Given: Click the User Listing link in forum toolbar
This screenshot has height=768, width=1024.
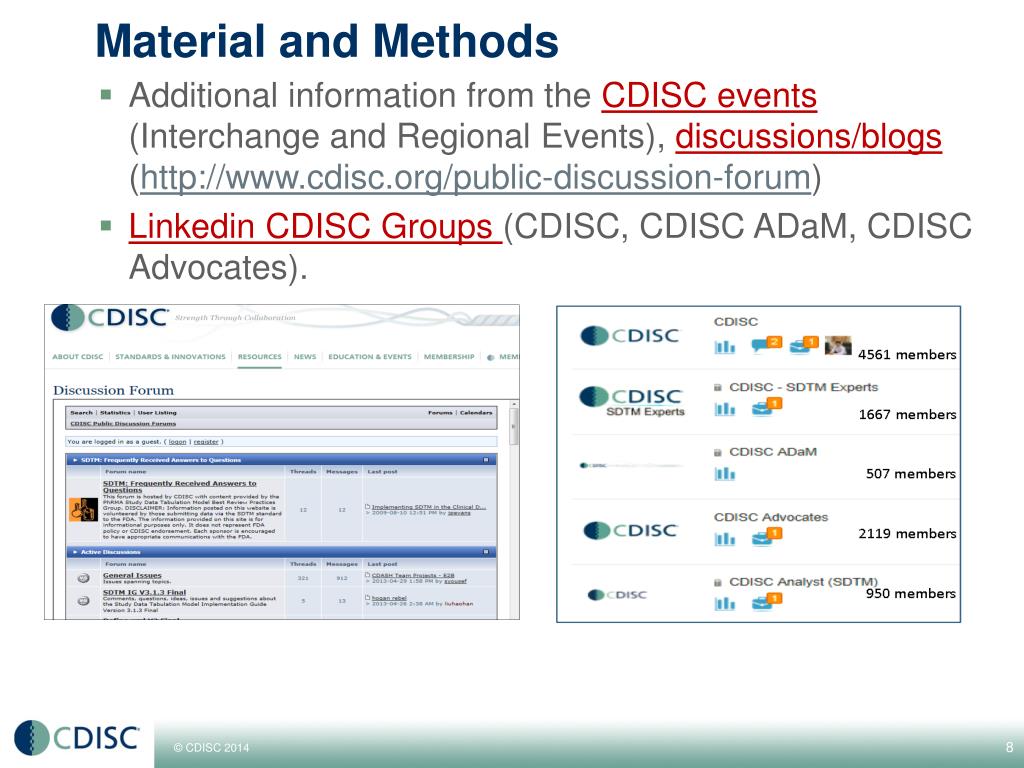Looking at the screenshot, I should coord(157,413).
